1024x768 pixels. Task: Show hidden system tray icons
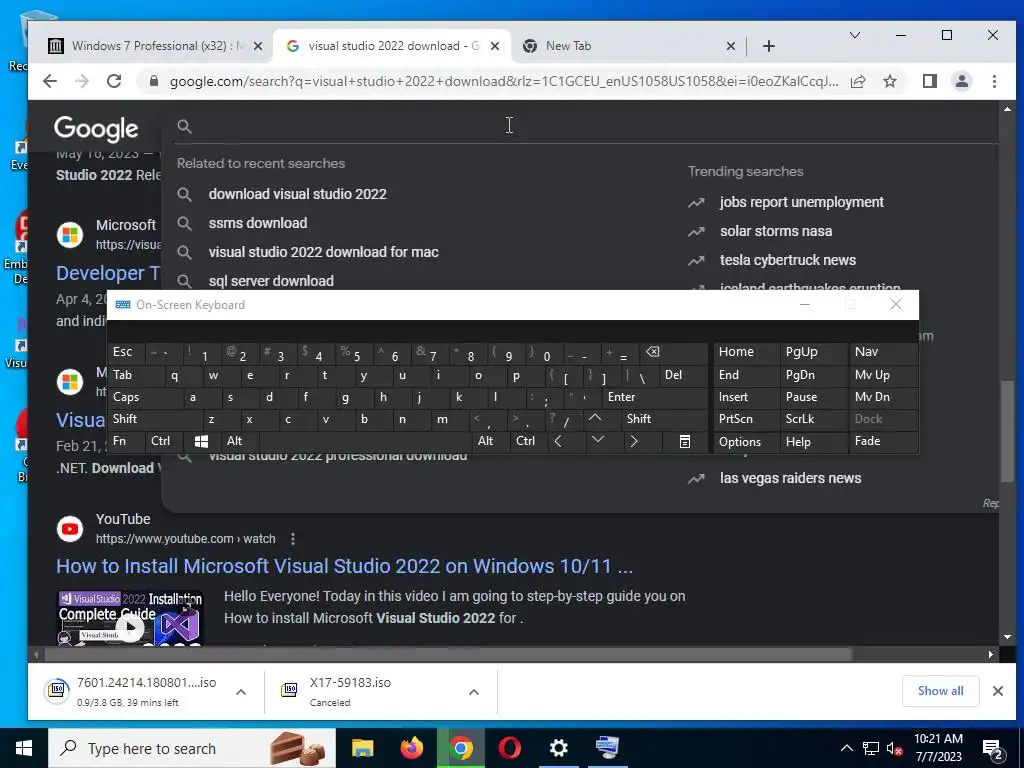coord(846,748)
